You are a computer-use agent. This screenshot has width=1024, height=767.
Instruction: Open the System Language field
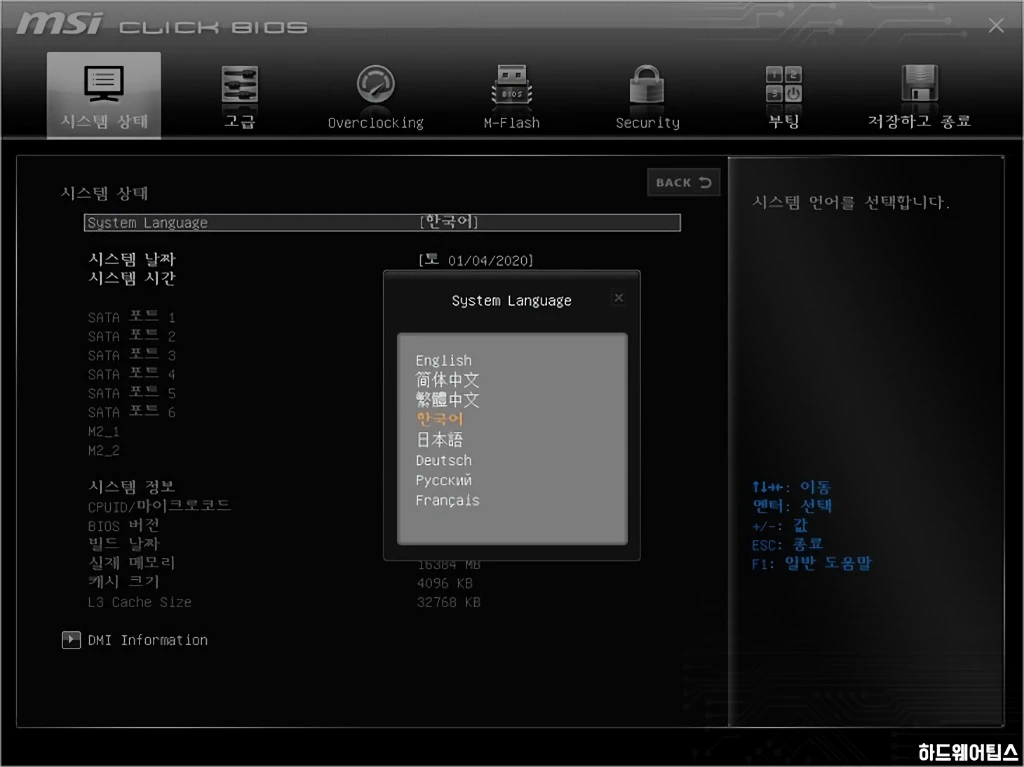tap(382, 223)
